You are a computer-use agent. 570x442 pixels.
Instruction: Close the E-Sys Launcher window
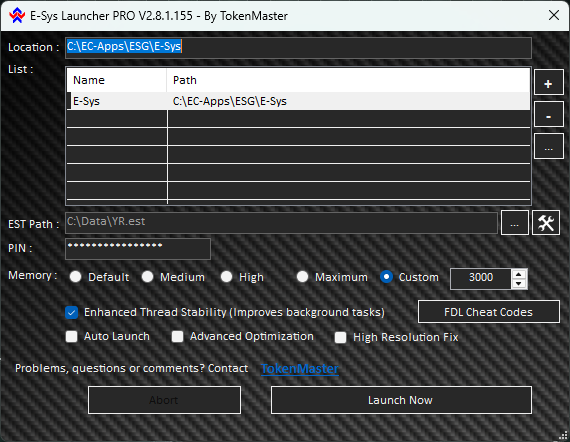[554, 15]
